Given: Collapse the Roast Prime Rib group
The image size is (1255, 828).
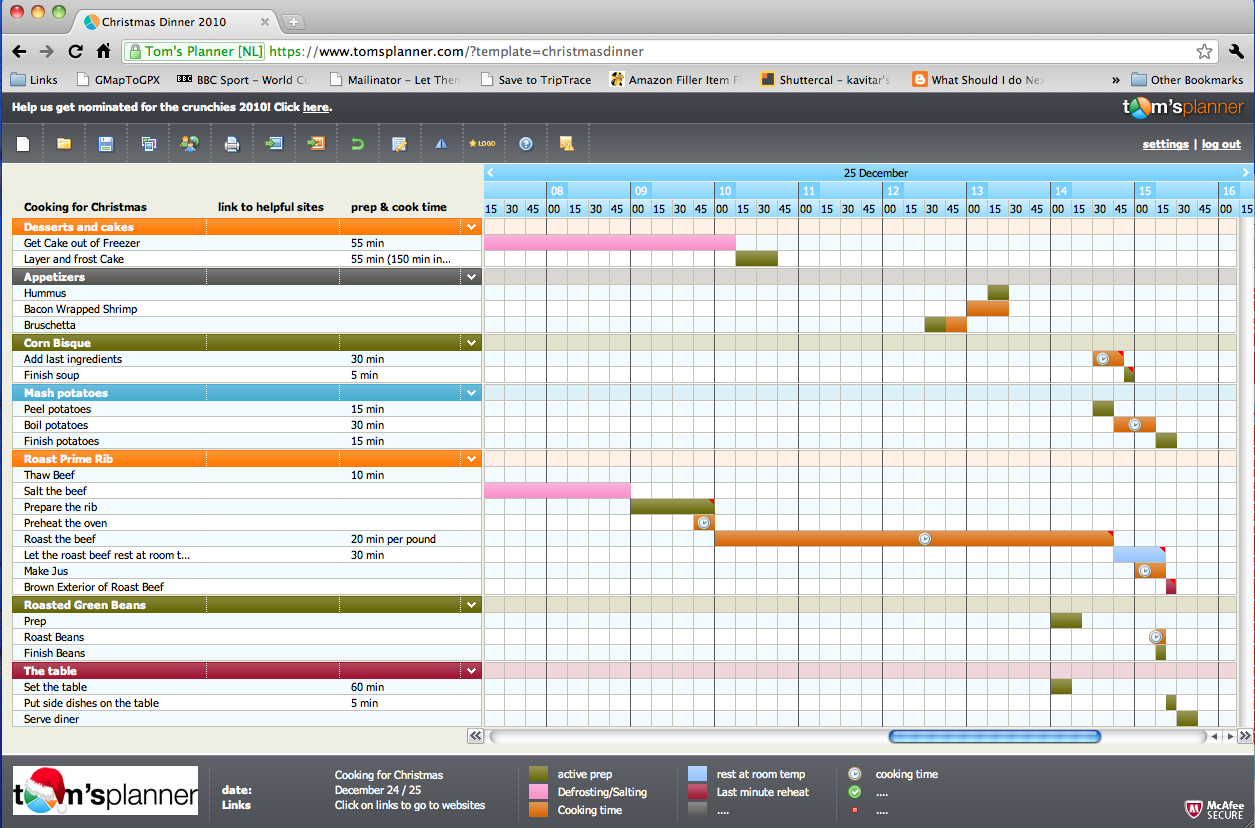Looking at the screenshot, I should pyautogui.click(x=472, y=459).
